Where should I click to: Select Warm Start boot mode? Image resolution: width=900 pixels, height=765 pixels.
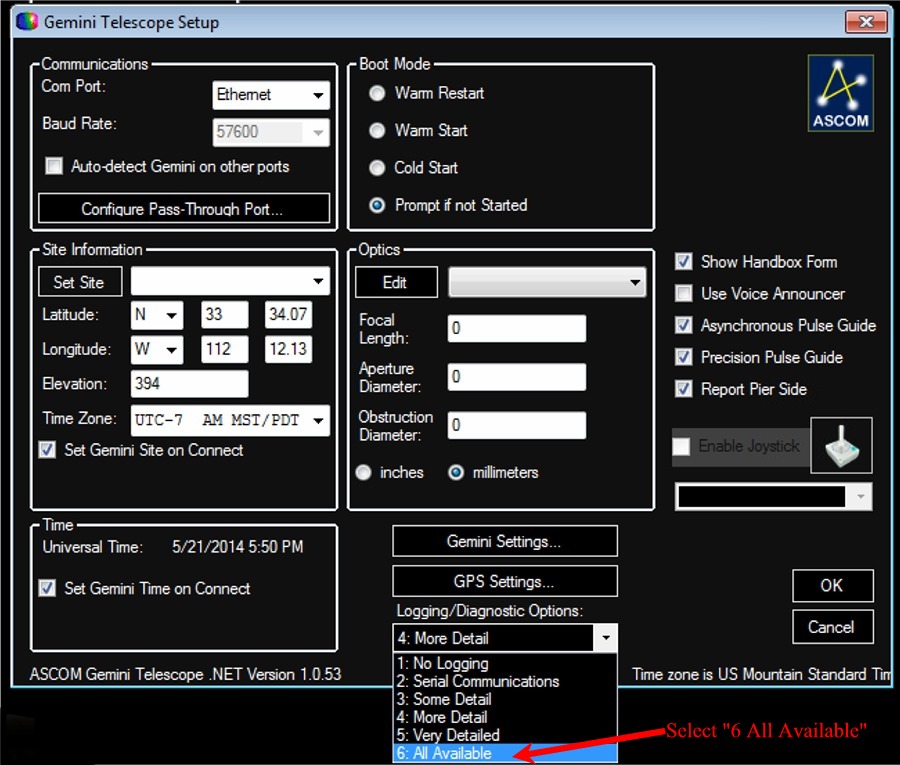(x=377, y=130)
